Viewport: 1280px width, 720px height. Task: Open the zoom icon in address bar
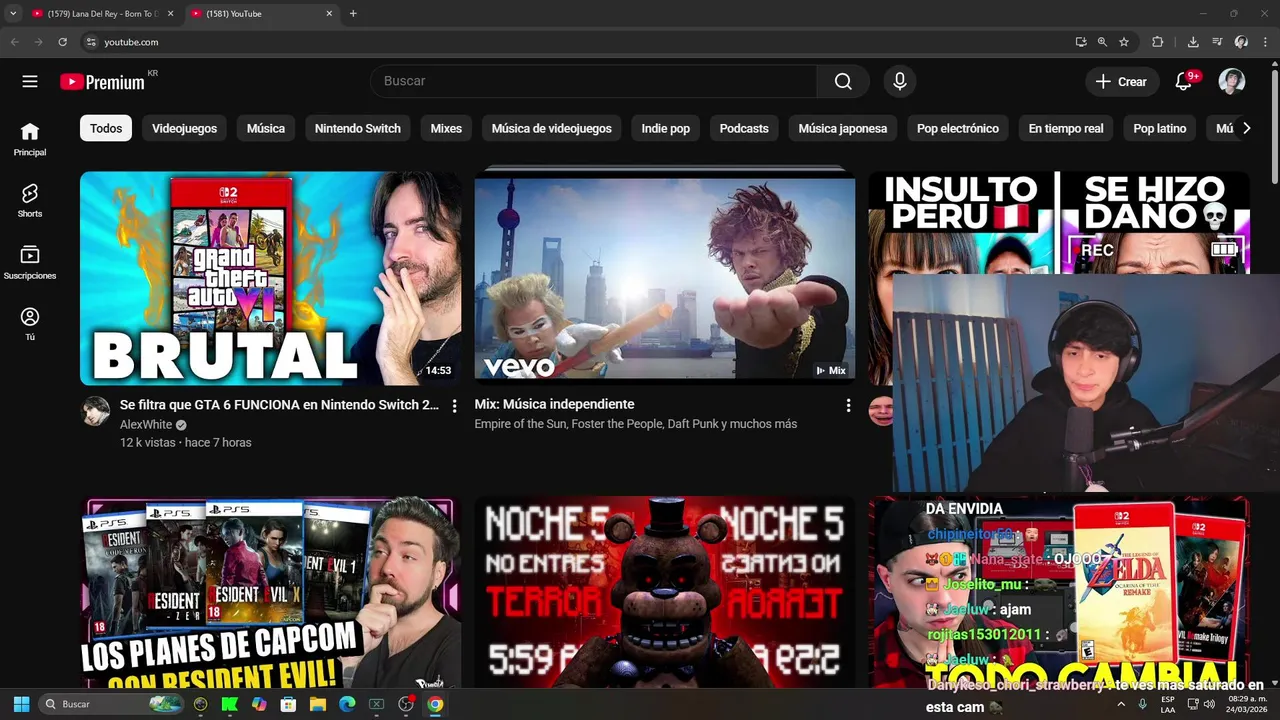[x=1102, y=42]
